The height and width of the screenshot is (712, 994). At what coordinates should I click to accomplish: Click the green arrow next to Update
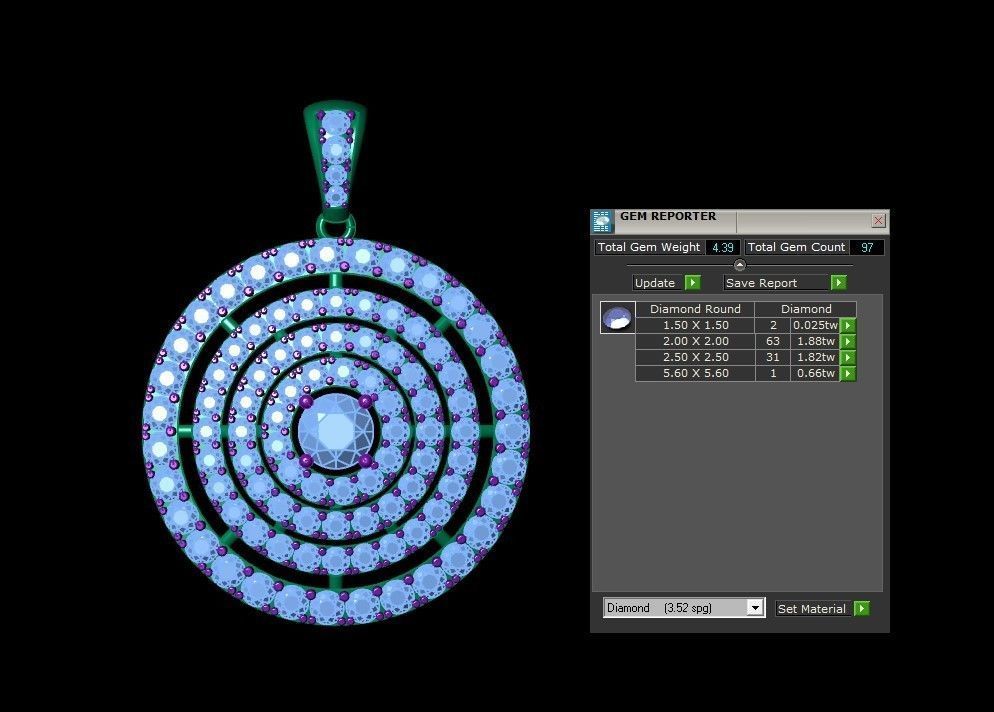pyautogui.click(x=693, y=283)
